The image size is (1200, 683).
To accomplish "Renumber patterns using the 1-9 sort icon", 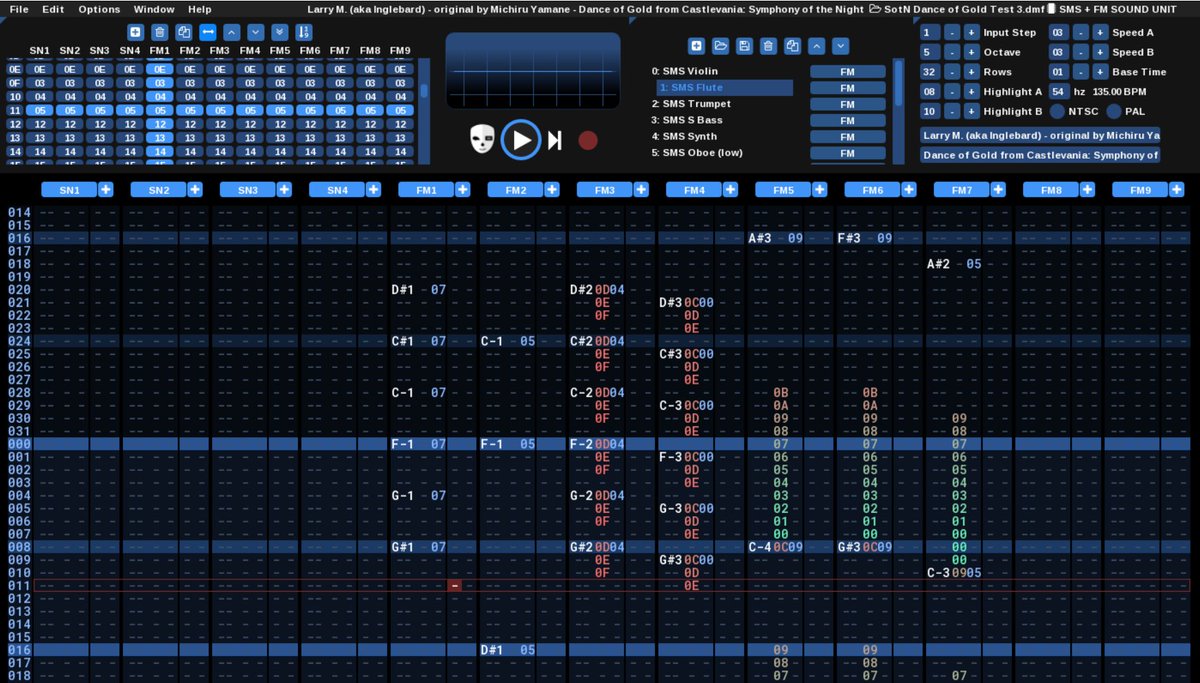I will (304, 31).
